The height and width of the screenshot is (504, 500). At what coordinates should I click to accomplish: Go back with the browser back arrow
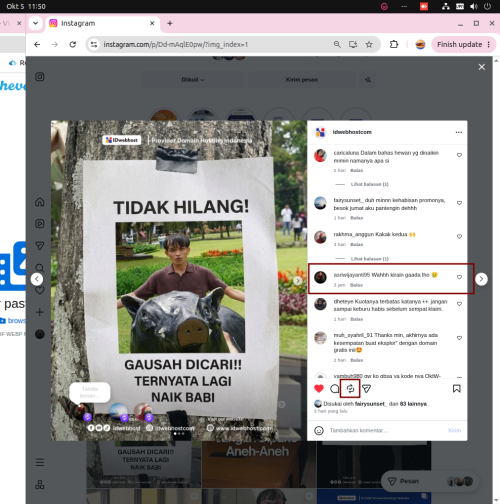(x=37, y=44)
